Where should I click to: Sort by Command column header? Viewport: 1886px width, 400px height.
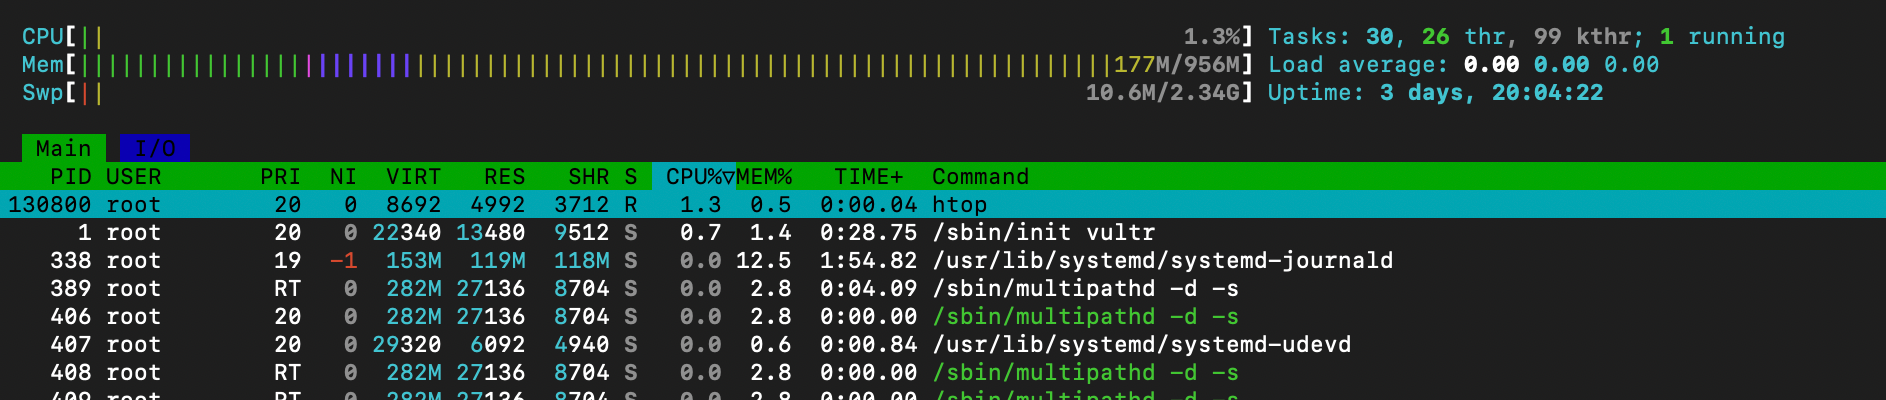[980, 176]
